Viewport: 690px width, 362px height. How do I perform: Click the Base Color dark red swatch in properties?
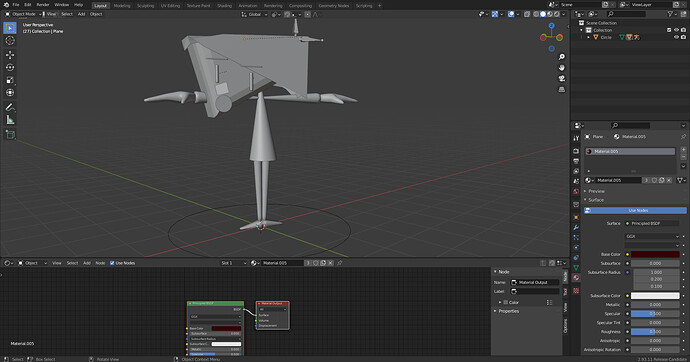655,254
